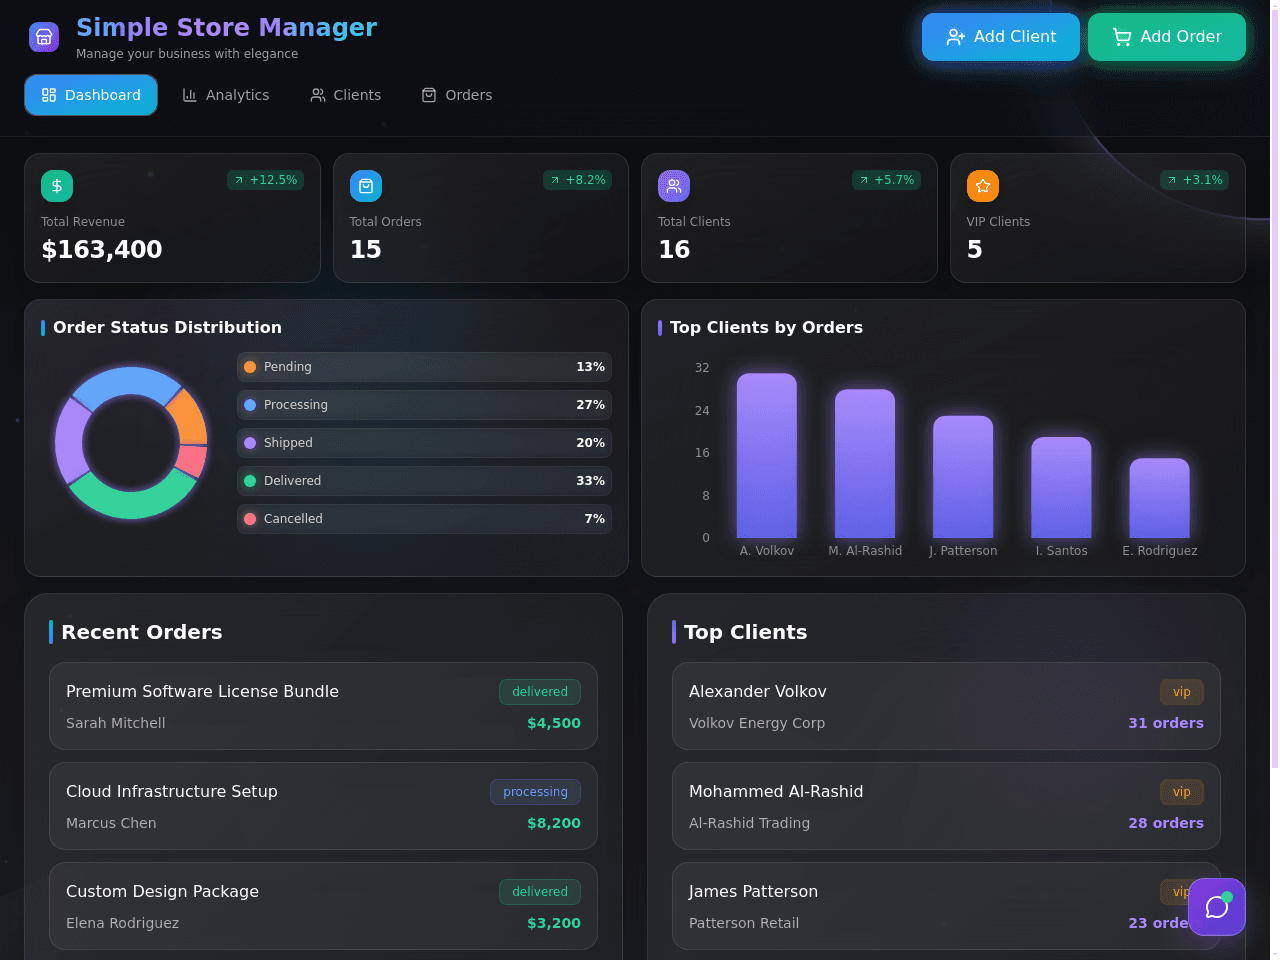Image resolution: width=1280 pixels, height=960 pixels.
Task: Open the floating chat bubble icon
Action: coord(1217,907)
